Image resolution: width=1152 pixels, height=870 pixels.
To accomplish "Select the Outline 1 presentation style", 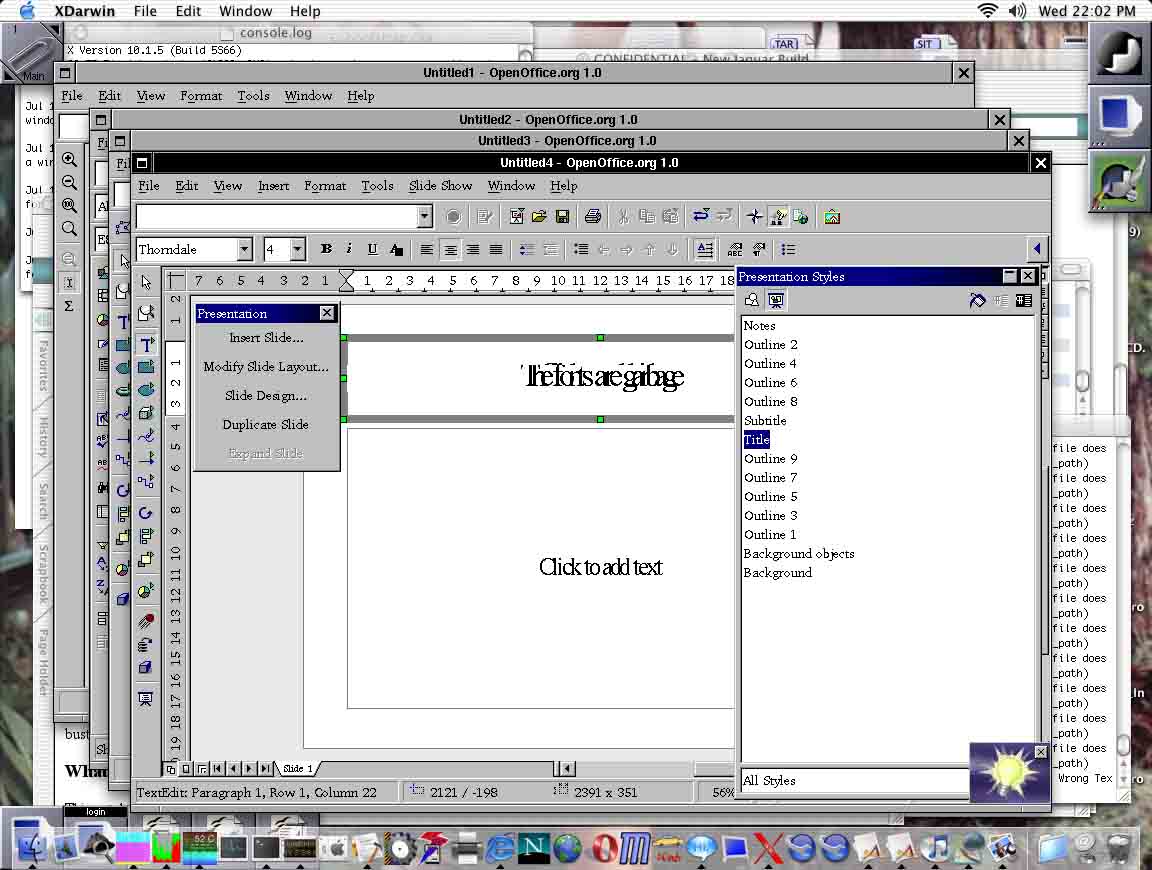I will click(x=770, y=534).
